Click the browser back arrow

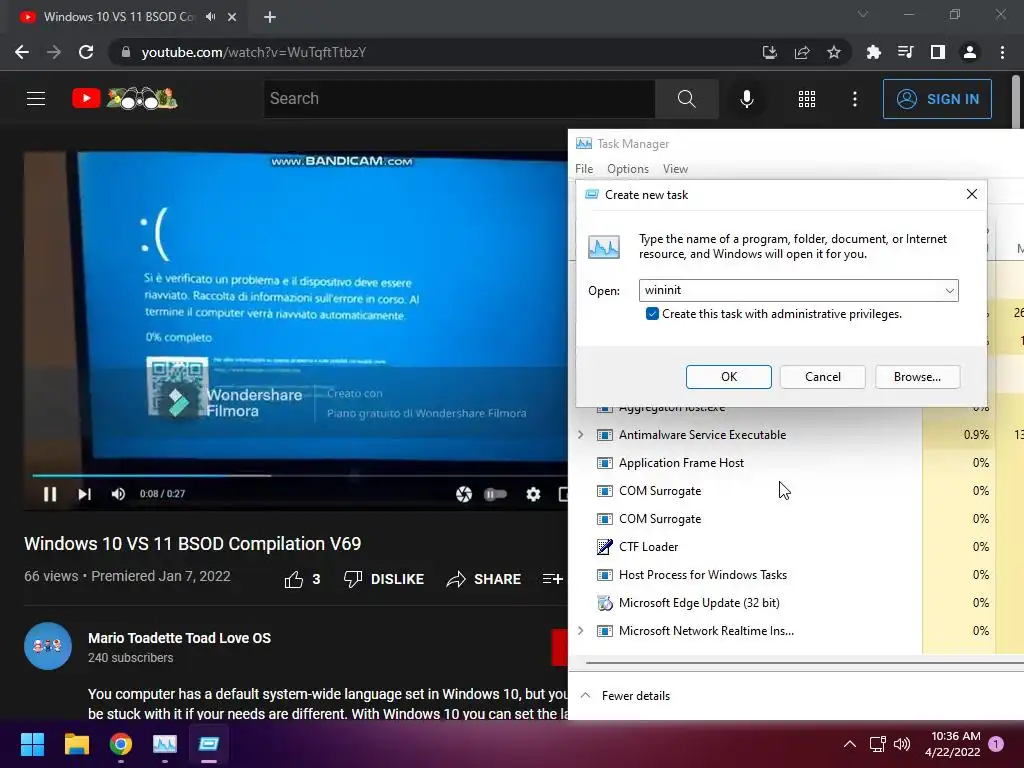pos(22,52)
